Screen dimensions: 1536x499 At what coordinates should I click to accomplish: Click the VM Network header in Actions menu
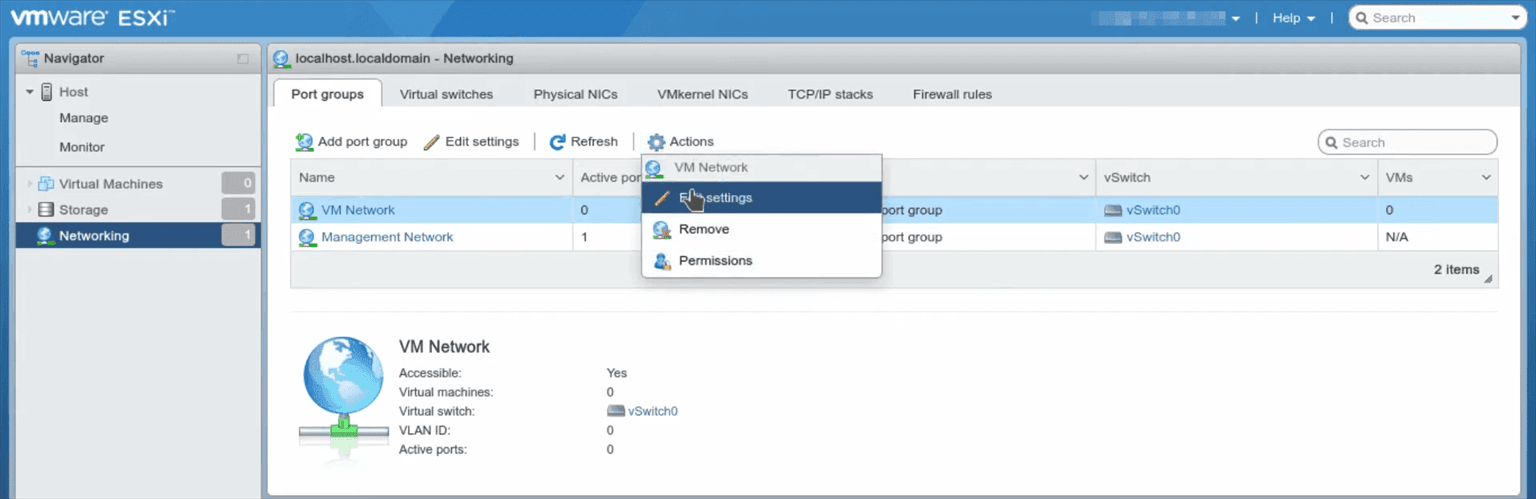tap(761, 168)
